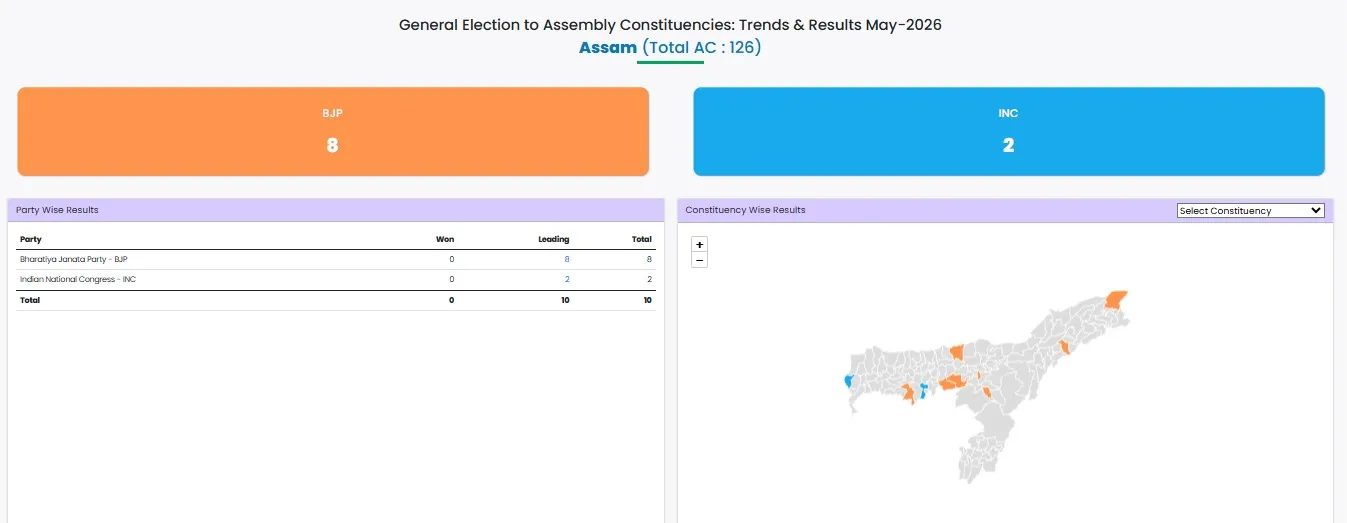
Task: Click the orange constituency at the map's northeastern tip
Action: tap(1116, 300)
